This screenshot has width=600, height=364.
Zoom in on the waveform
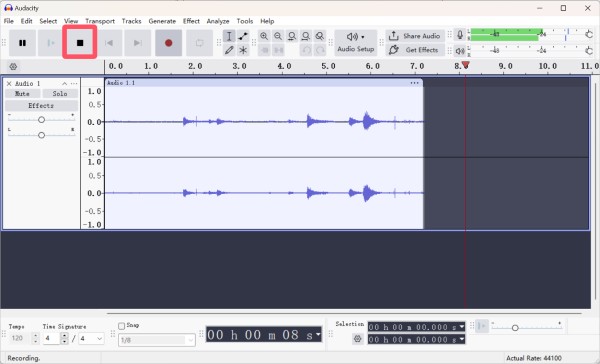[264, 36]
